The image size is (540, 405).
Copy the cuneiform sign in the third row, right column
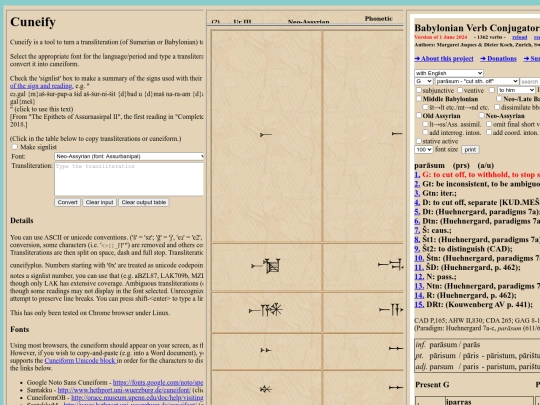[391, 309]
